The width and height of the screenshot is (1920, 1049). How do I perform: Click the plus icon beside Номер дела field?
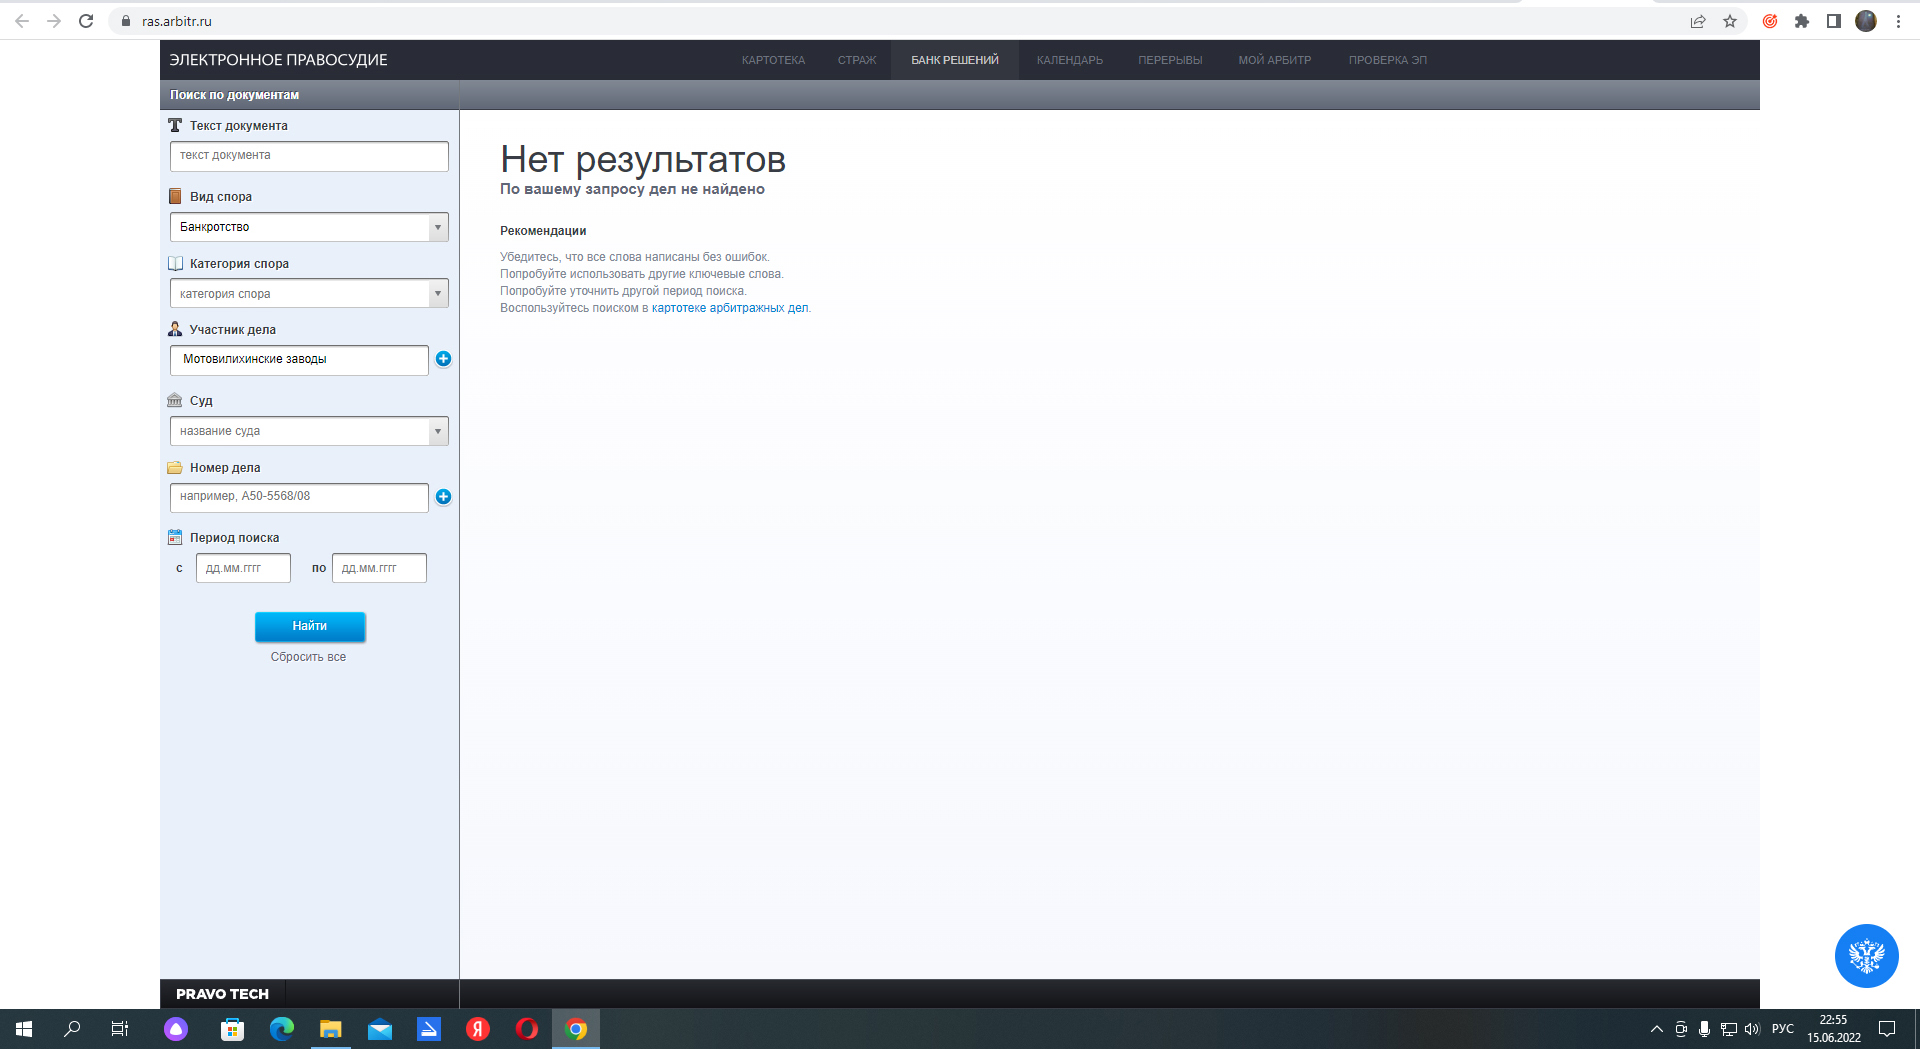point(443,497)
